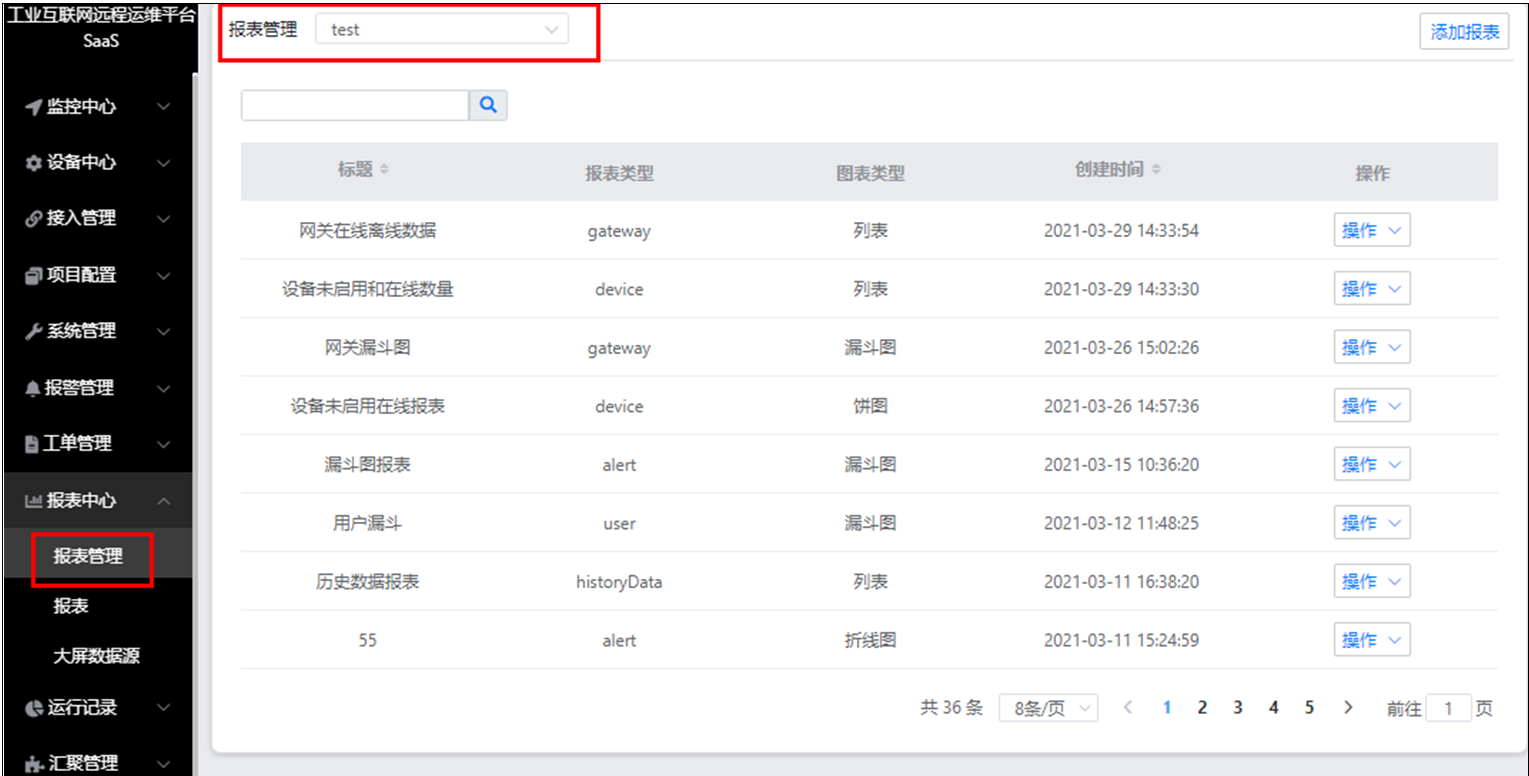Open 操作 dropdown for 设备未启用和在线数量
Viewport: 1529px width, 776px height.
1372,289
